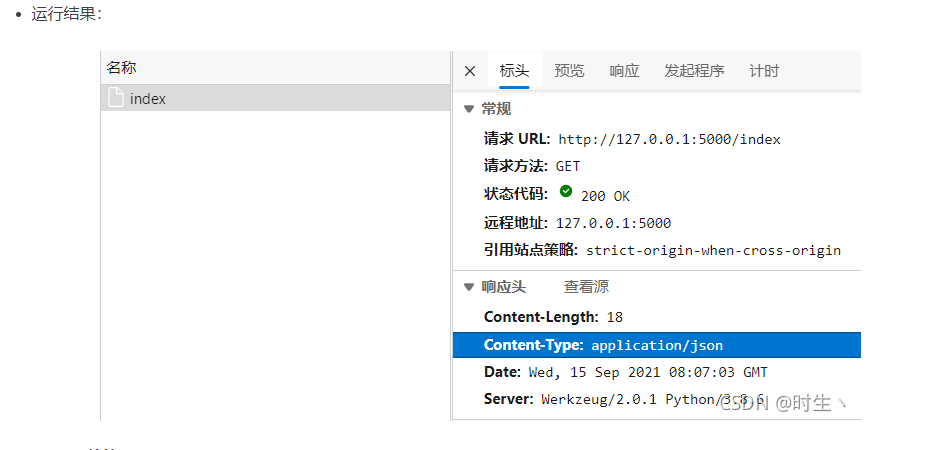The width and height of the screenshot is (942, 450).
Task: Open the 预览 tab
Action: (569, 71)
